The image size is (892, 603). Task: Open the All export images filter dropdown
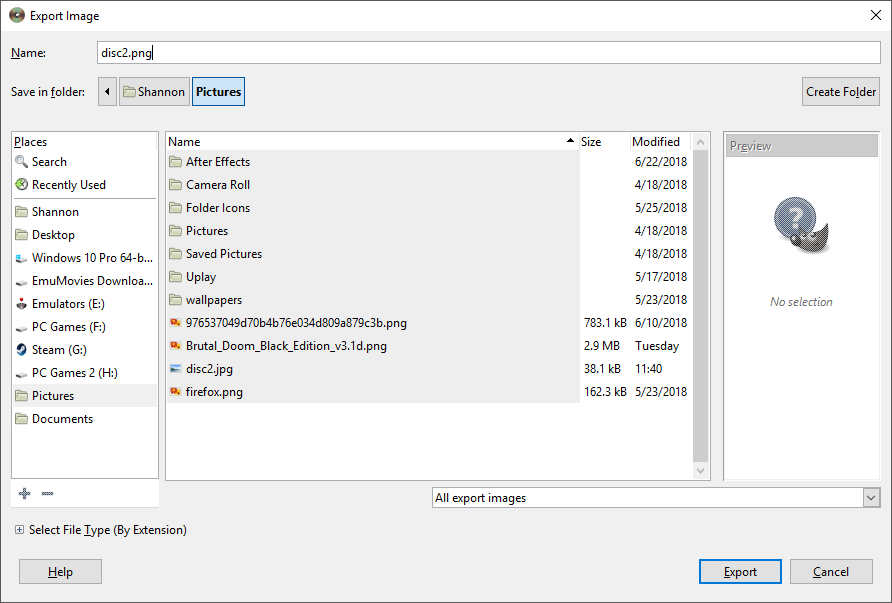pos(871,498)
